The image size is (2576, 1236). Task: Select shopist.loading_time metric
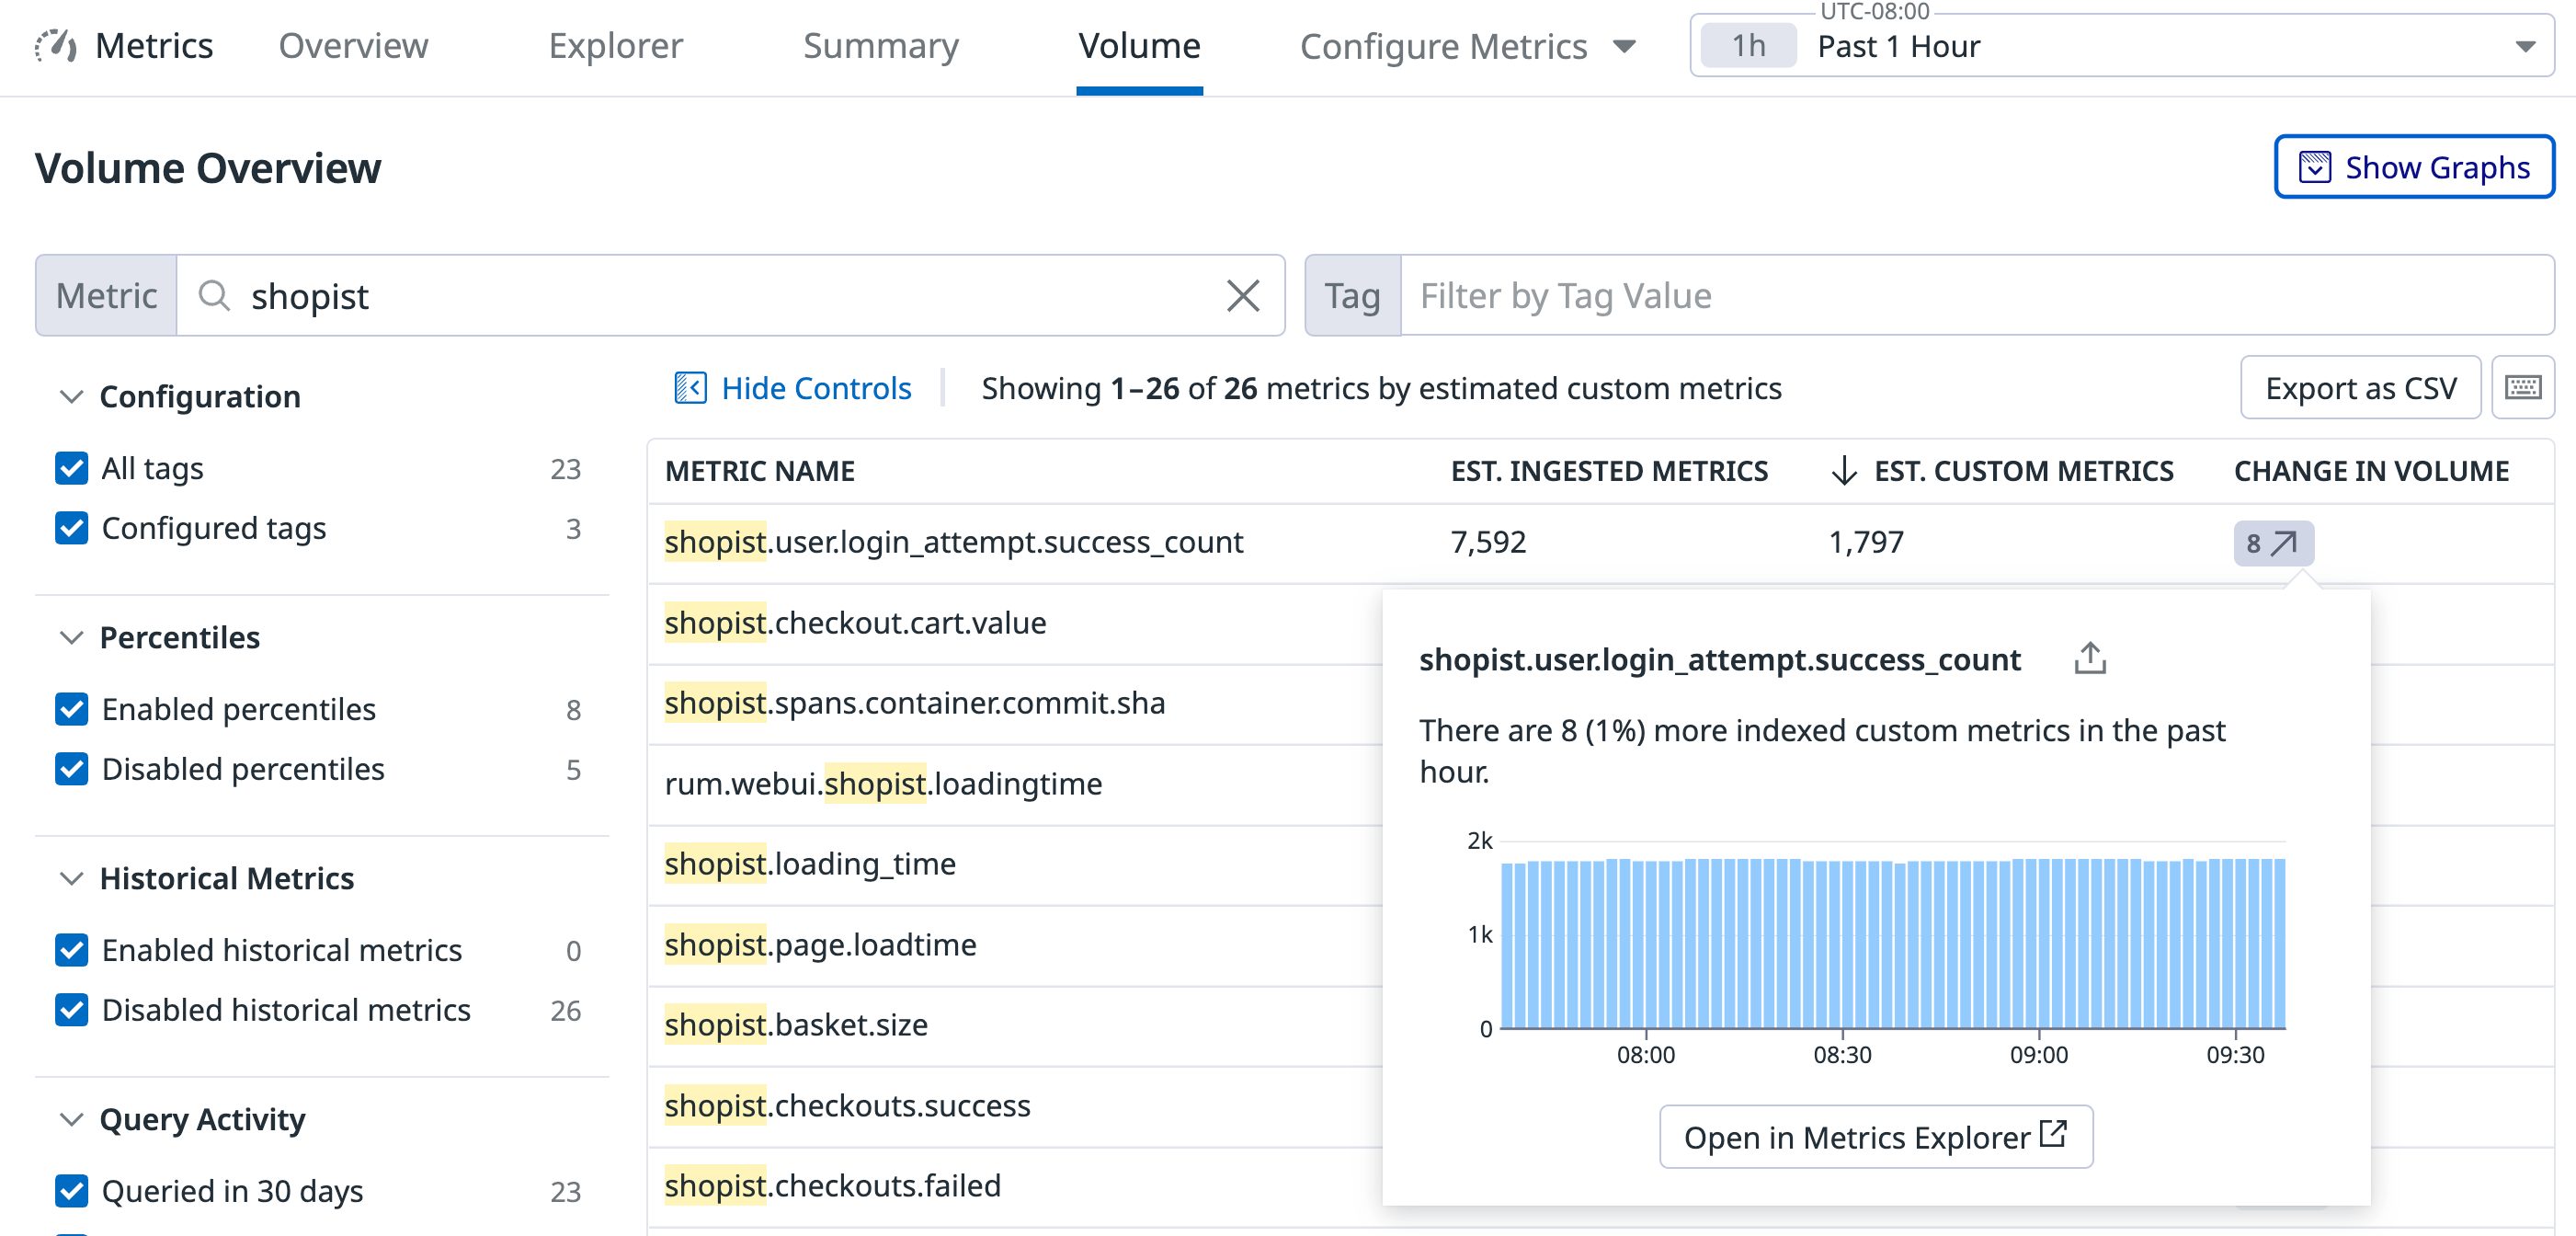pyautogui.click(x=810, y=864)
